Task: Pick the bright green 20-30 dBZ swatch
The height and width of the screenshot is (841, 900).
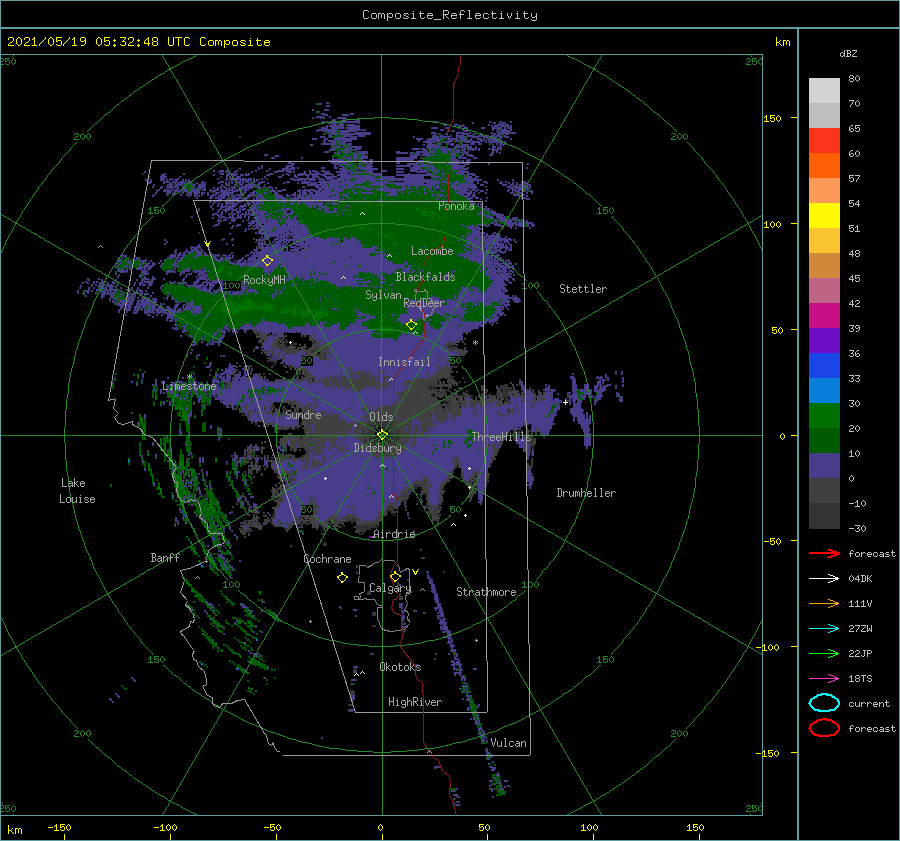Action: pos(824,415)
